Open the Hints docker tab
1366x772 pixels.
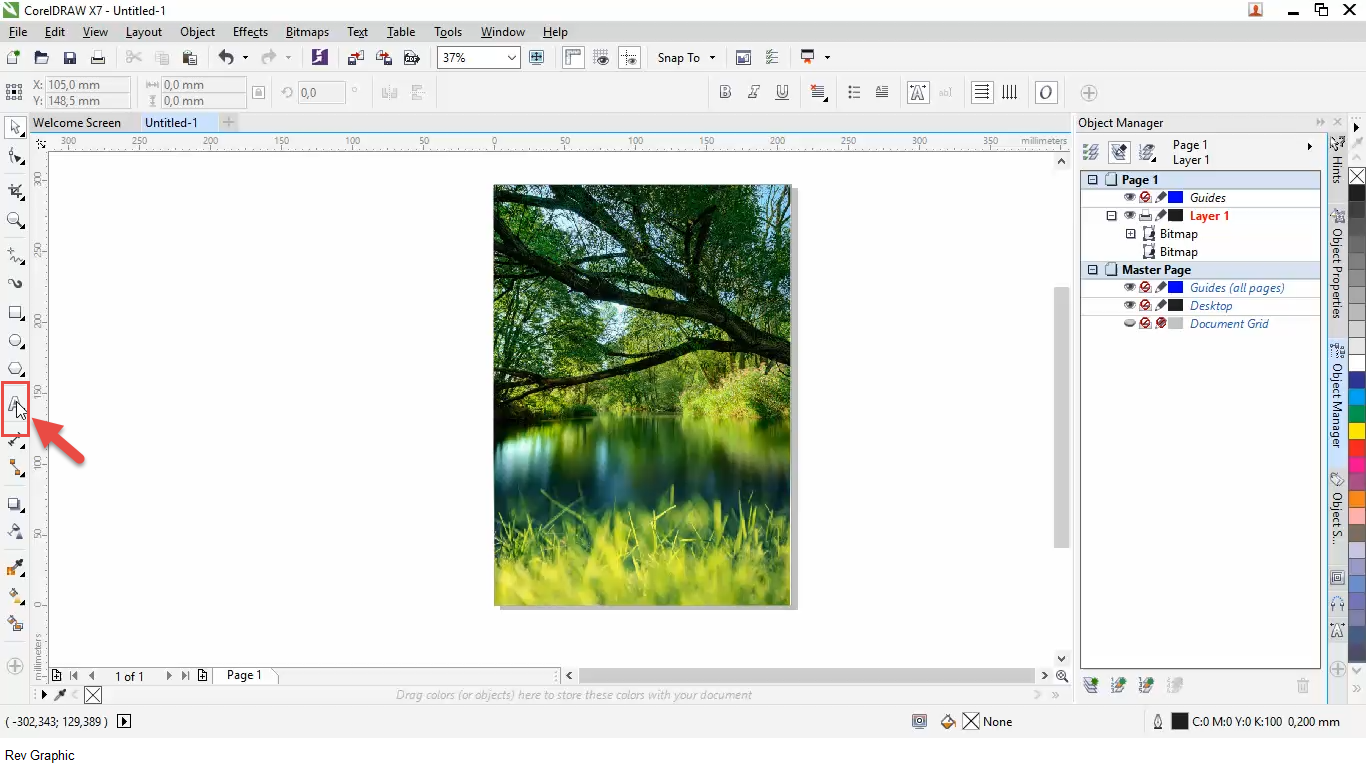[x=1337, y=160]
